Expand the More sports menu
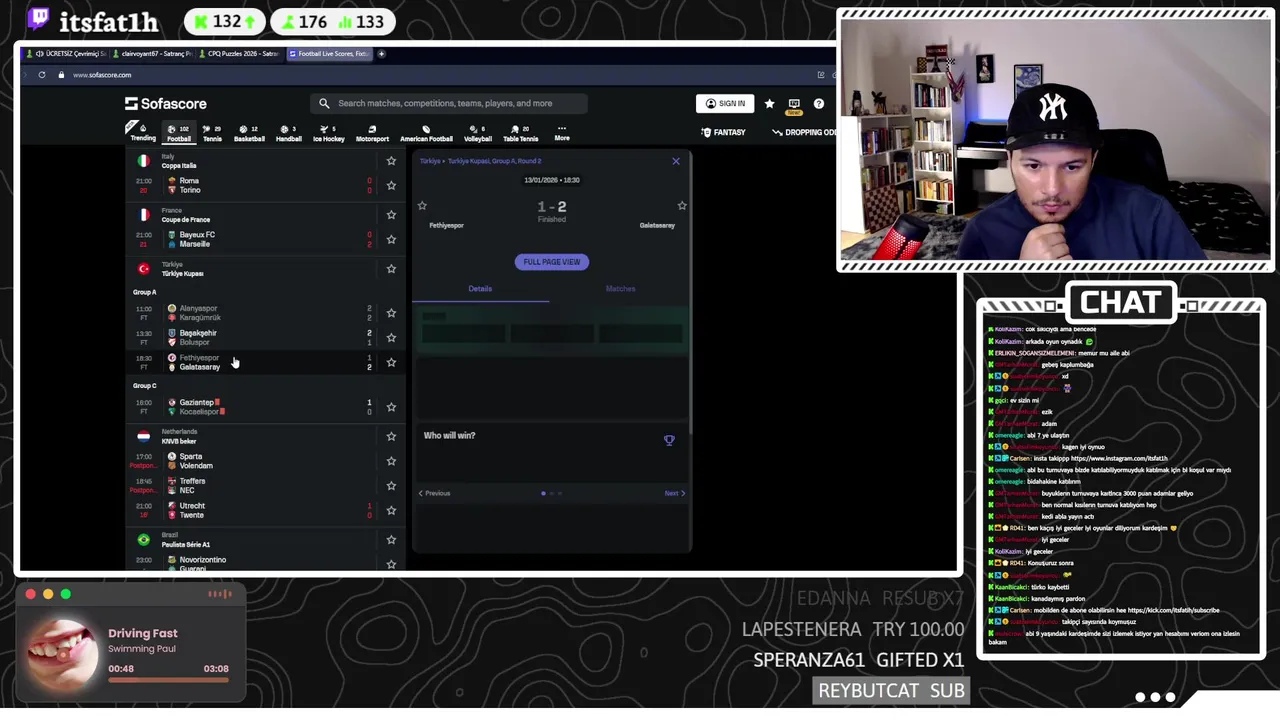The image size is (1280, 720). point(562,132)
